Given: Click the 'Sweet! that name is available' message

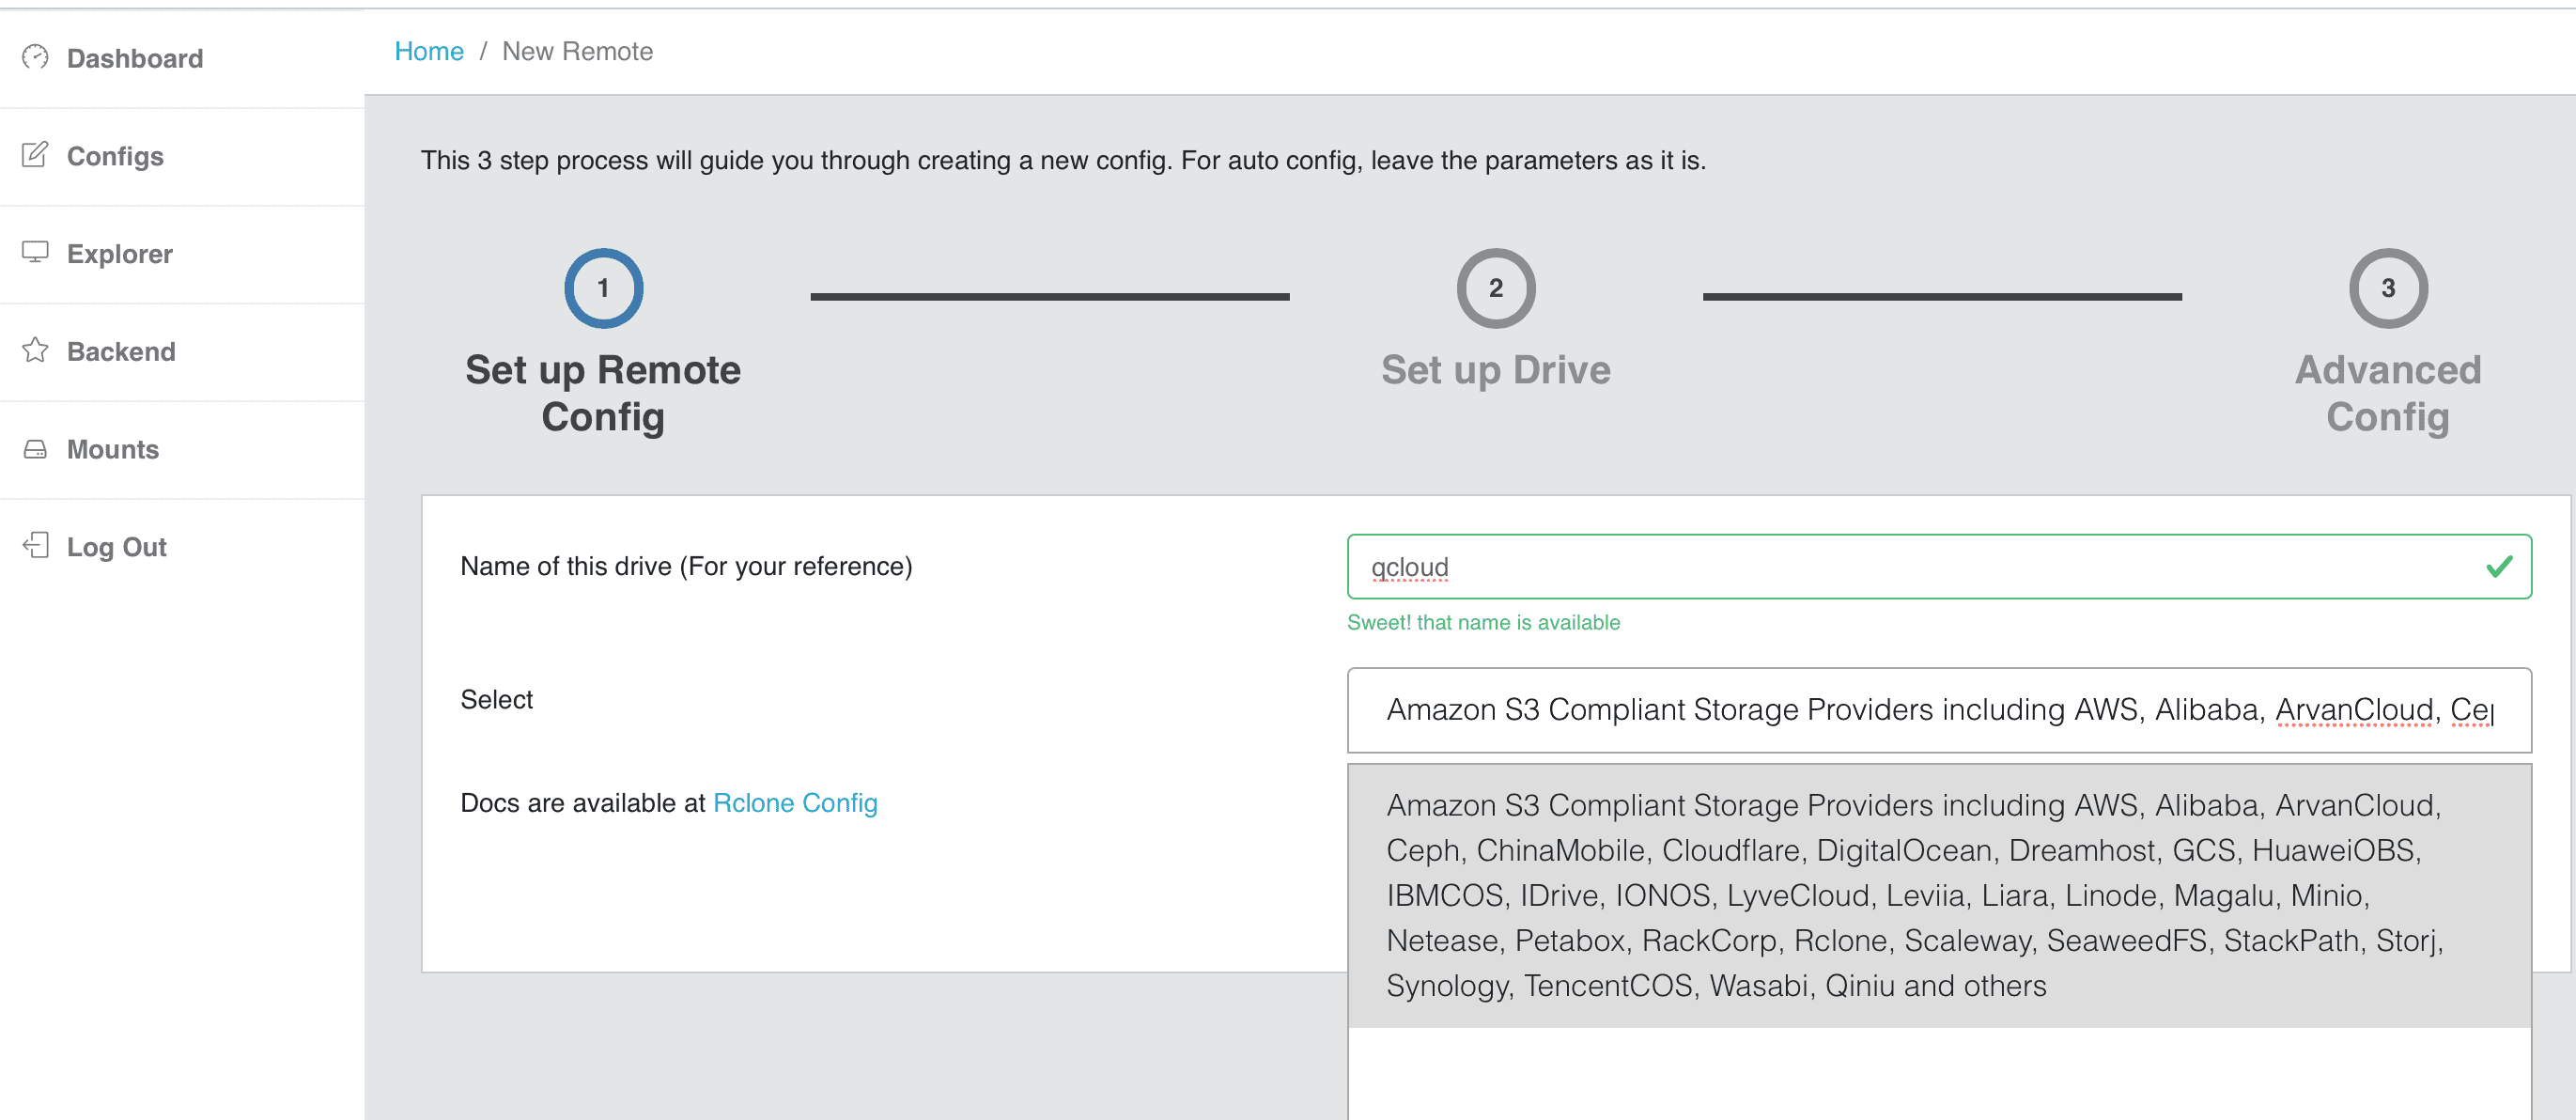Looking at the screenshot, I should (1483, 622).
